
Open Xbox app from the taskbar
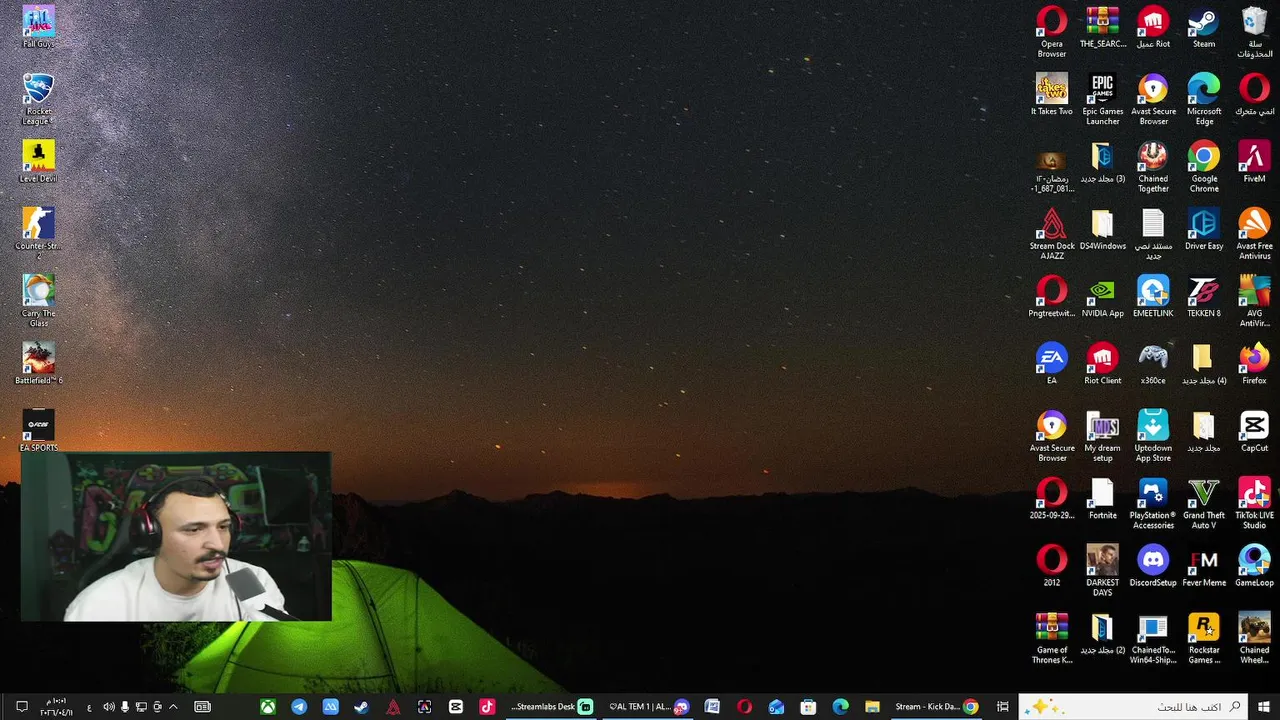(268, 707)
